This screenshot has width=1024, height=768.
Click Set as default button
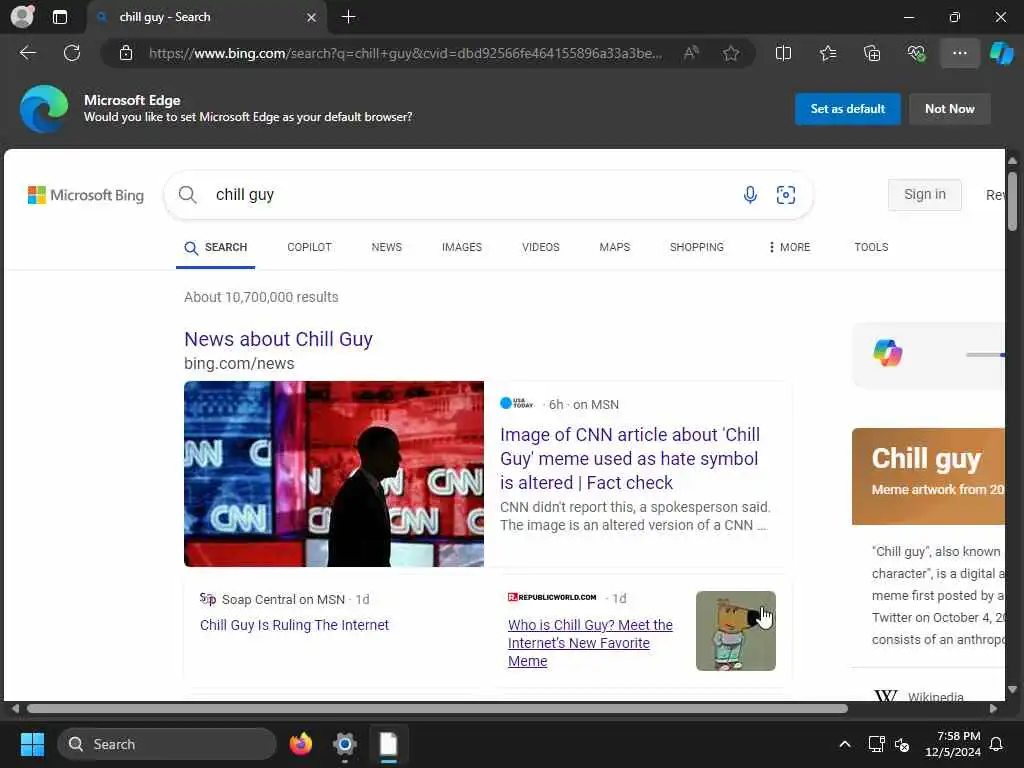[848, 108]
